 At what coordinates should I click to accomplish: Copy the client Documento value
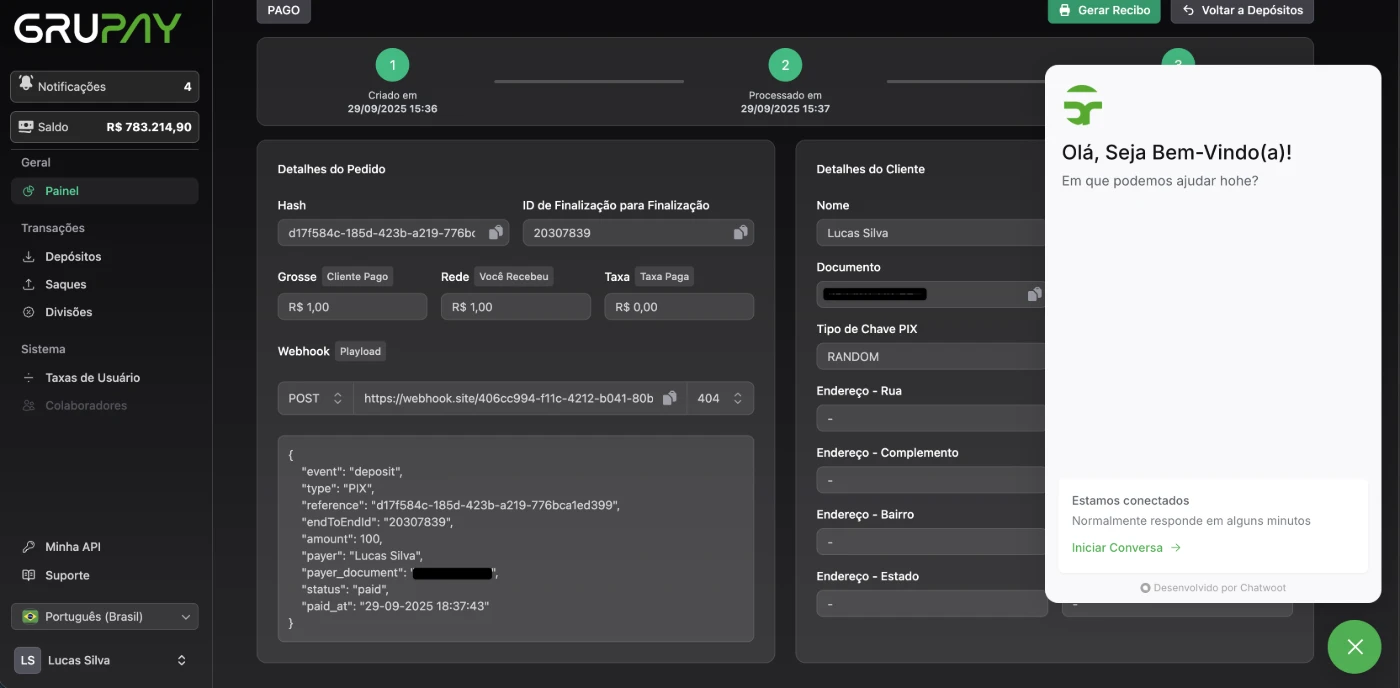pos(1034,295)
